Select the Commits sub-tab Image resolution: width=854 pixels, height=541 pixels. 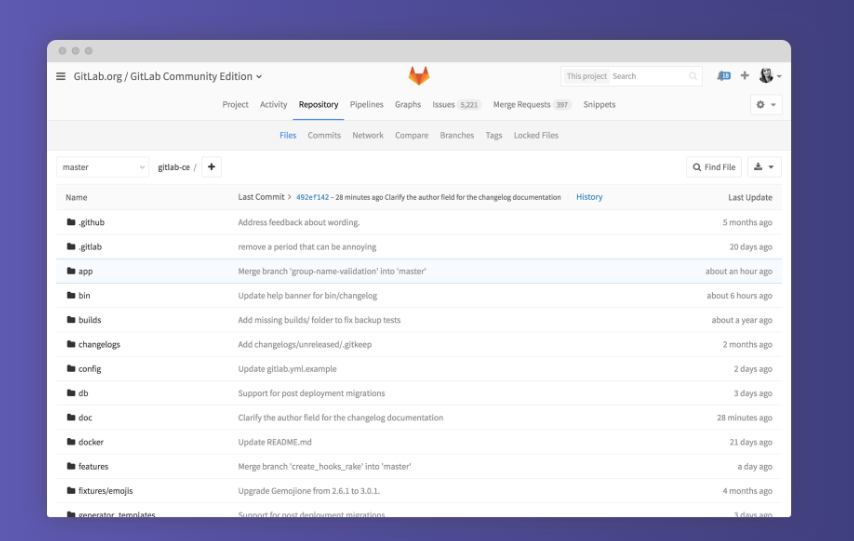[324, 135]
